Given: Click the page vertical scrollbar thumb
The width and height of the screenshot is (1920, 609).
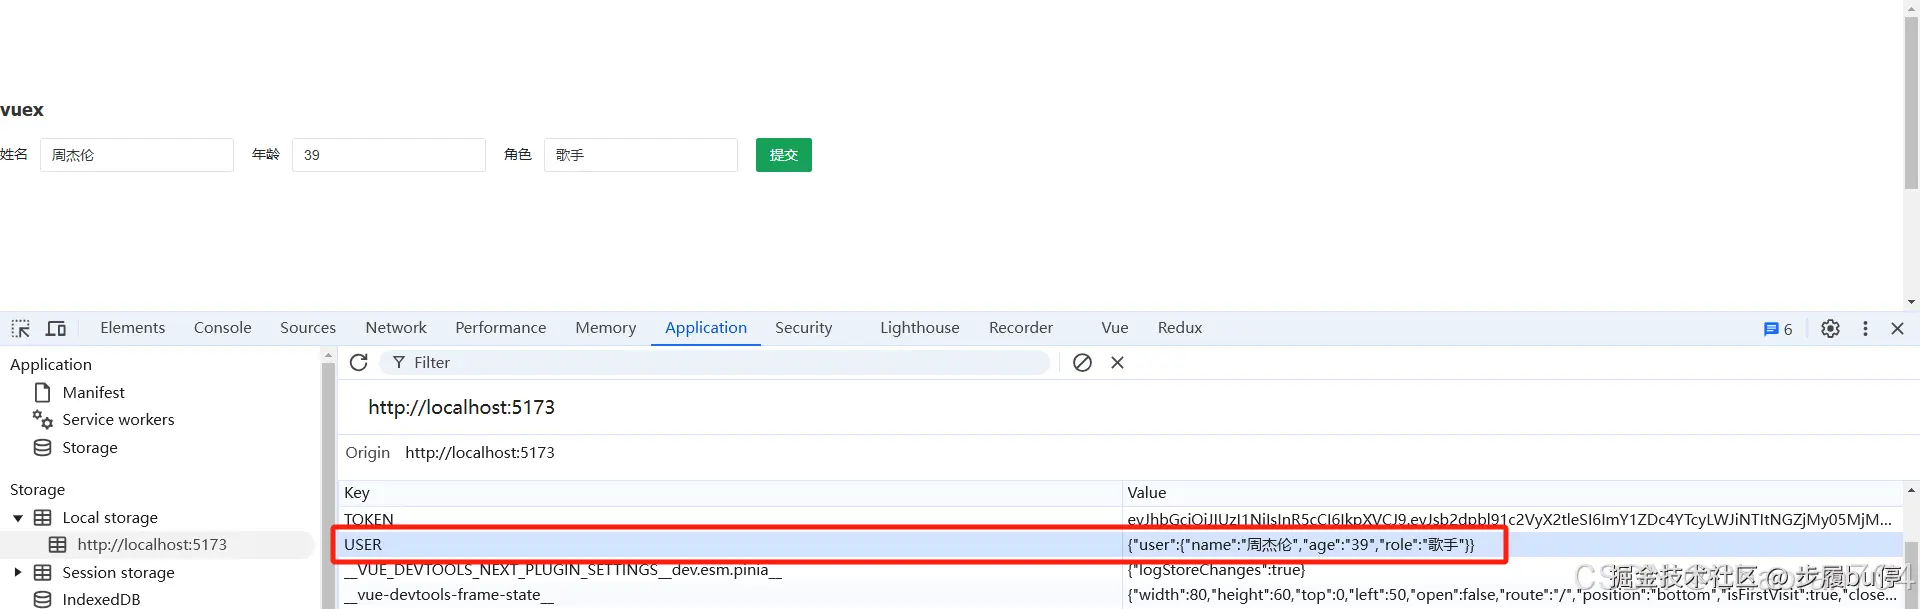Looking at the screenshot, I should pos(1911,103).
